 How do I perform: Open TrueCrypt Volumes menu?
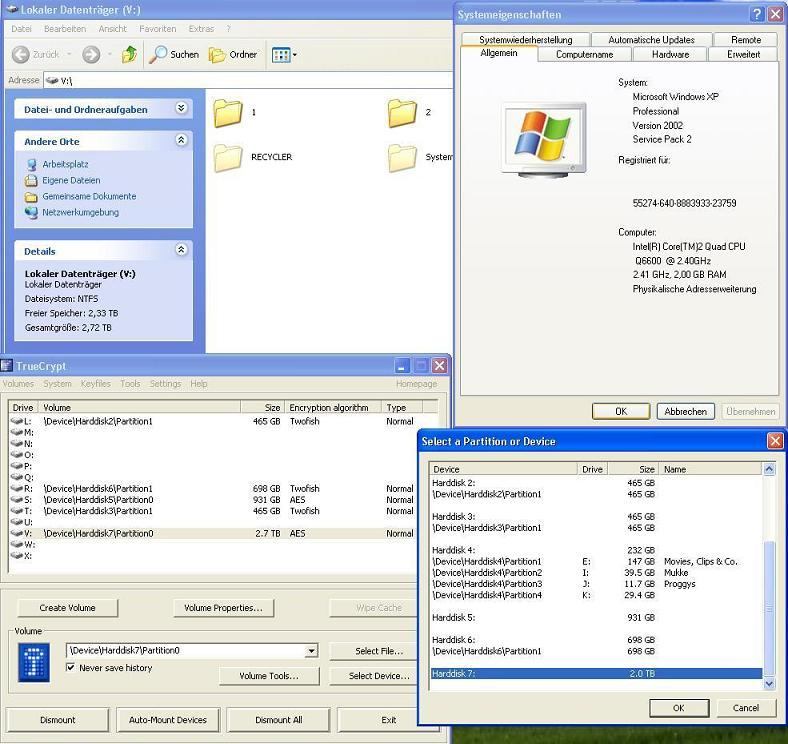pyautogui.click(x=18, y=384)
